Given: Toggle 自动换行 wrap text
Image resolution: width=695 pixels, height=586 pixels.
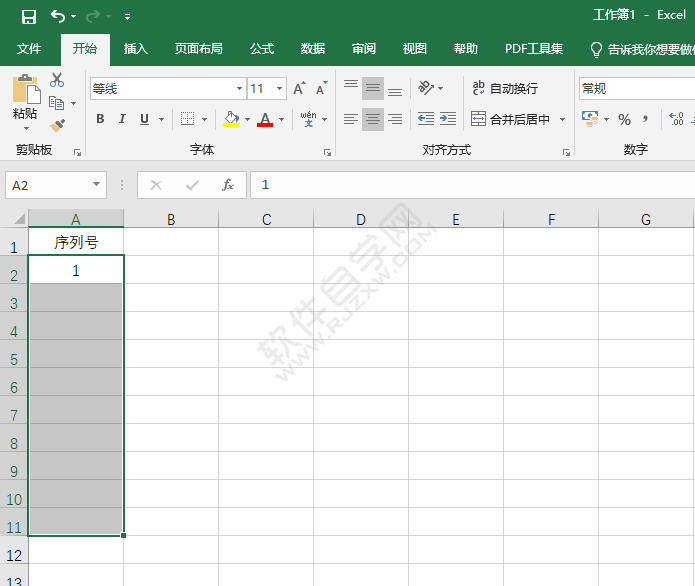Looking at the screenshot, I should [x=505, y=89].
